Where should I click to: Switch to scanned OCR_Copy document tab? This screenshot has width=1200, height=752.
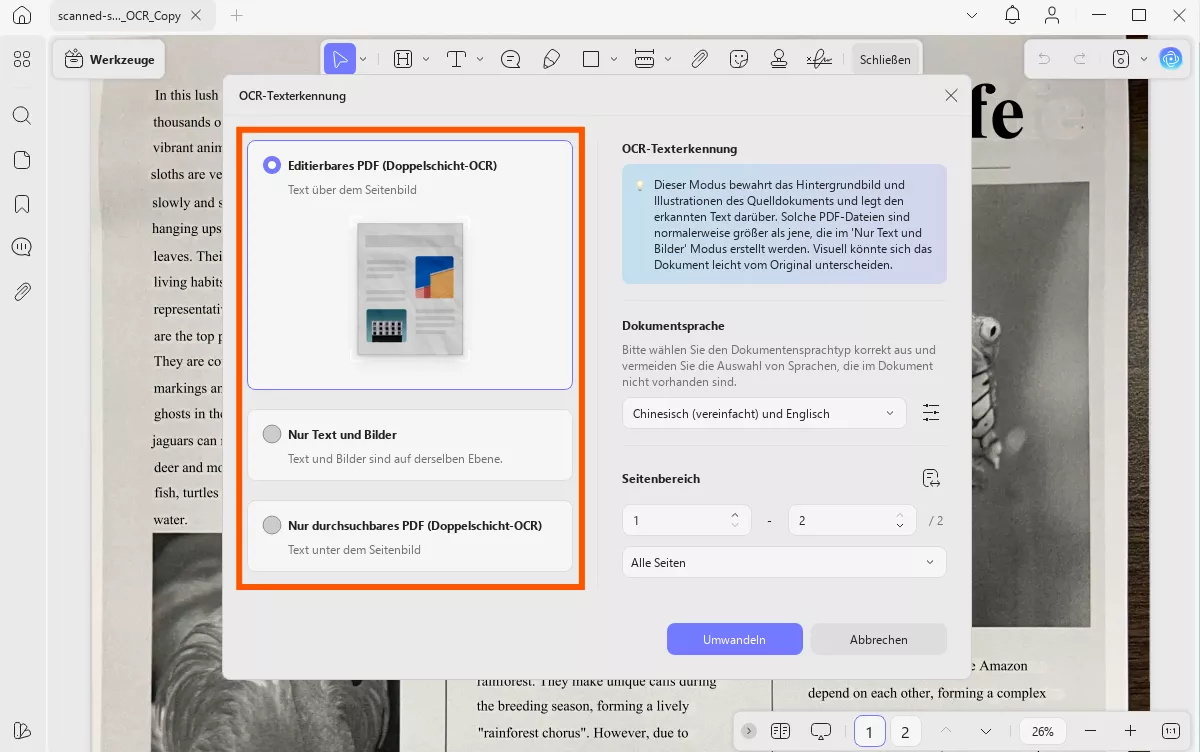[x=116, y=16]
